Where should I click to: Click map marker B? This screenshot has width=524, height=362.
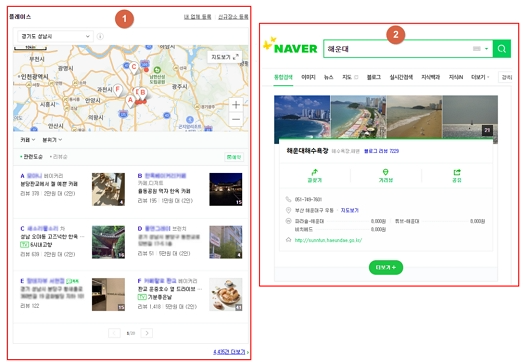coord(143,93)
